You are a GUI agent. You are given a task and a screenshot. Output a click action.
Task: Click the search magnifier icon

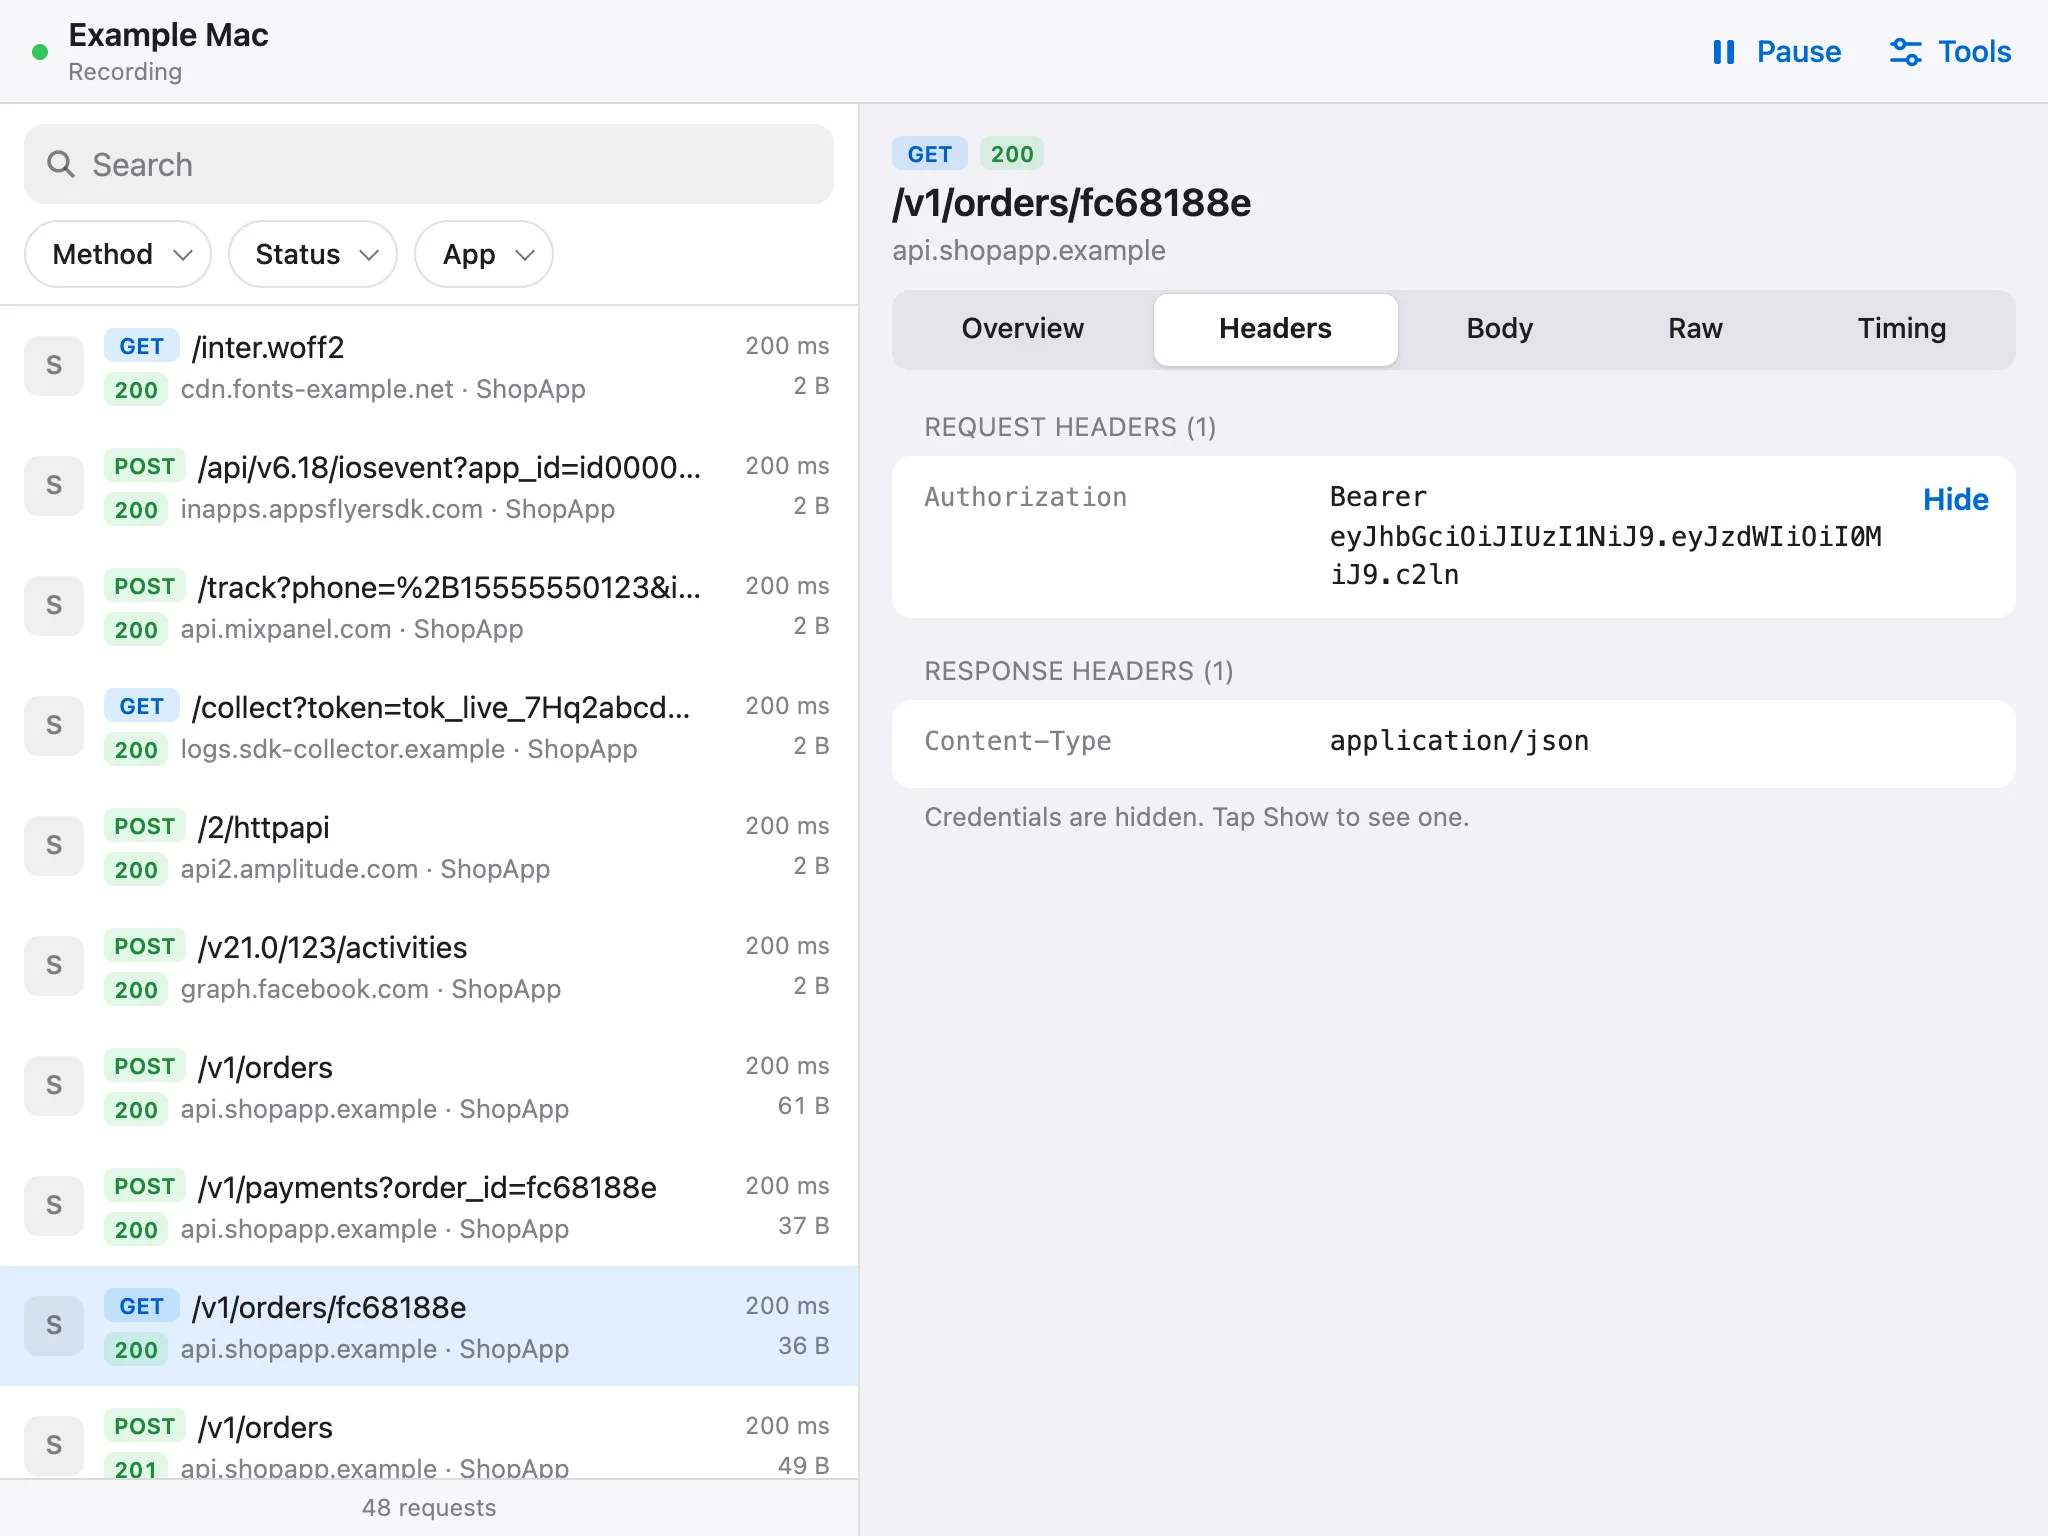point(61,164)
